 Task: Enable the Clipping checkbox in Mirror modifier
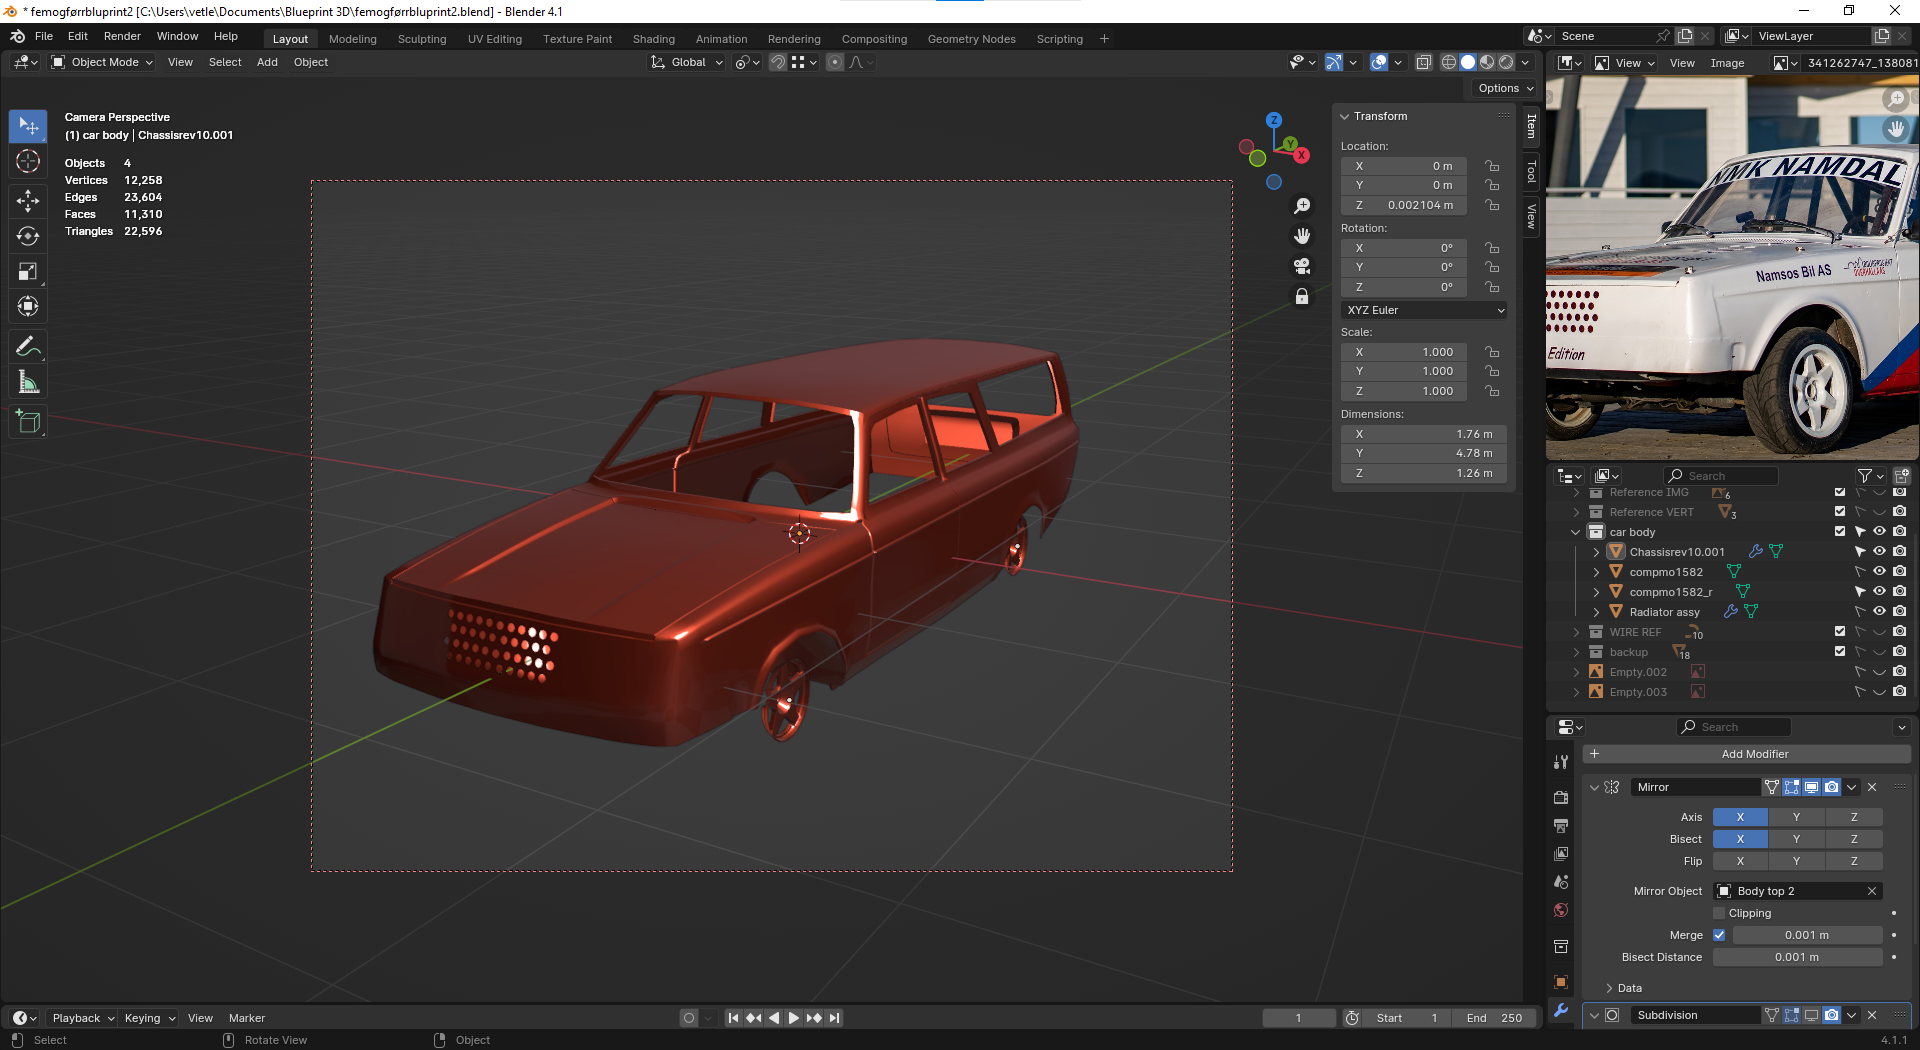point(1719,913)
